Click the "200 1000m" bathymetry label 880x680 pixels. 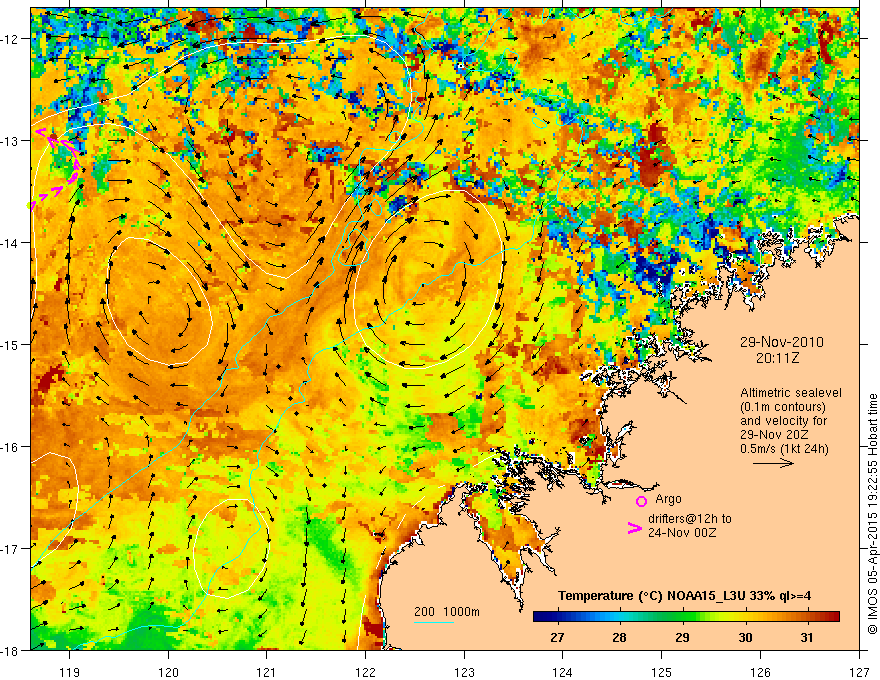[447, 612]
